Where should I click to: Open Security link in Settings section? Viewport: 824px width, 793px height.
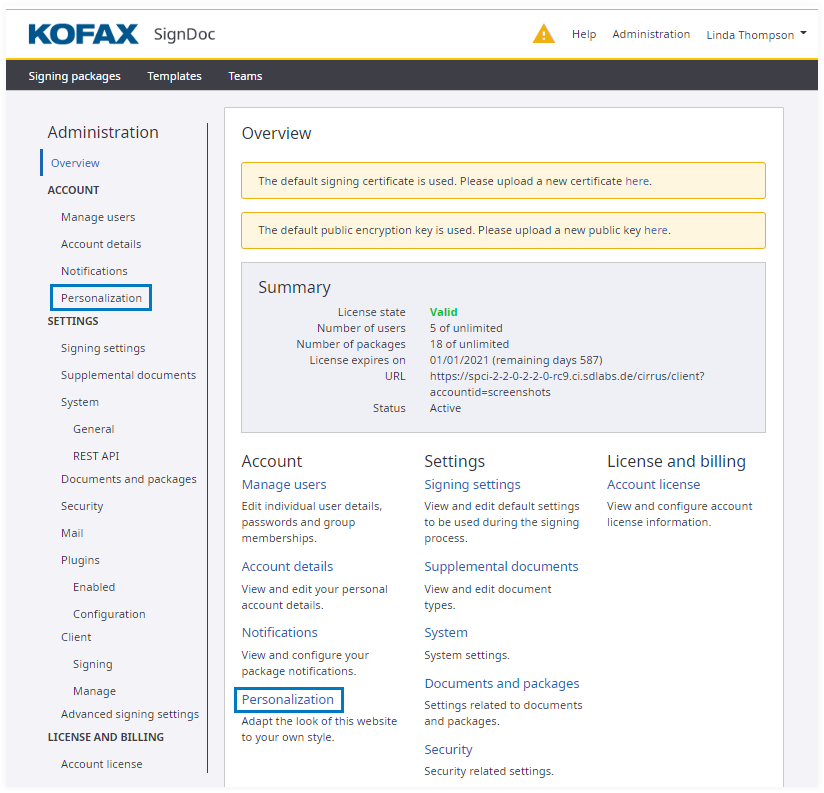tap(448, 750)
